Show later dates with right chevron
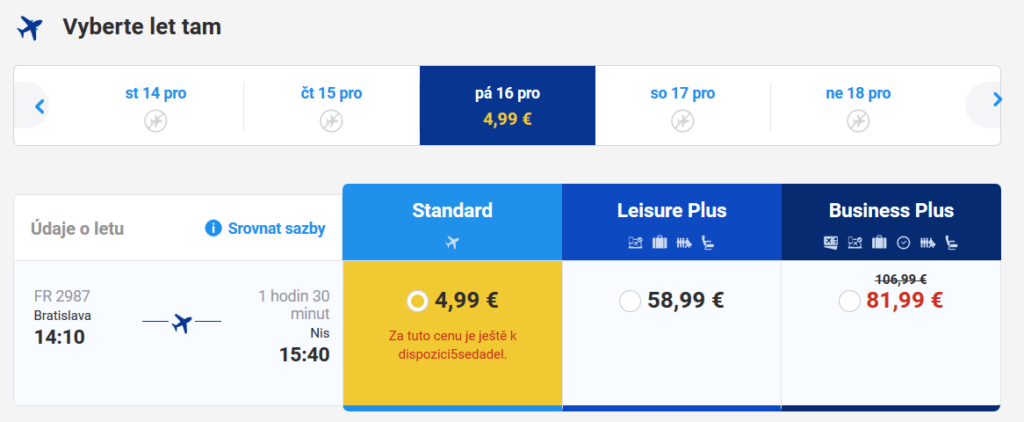Screen dimensions: 1024x422 click(x=997, y=100)
